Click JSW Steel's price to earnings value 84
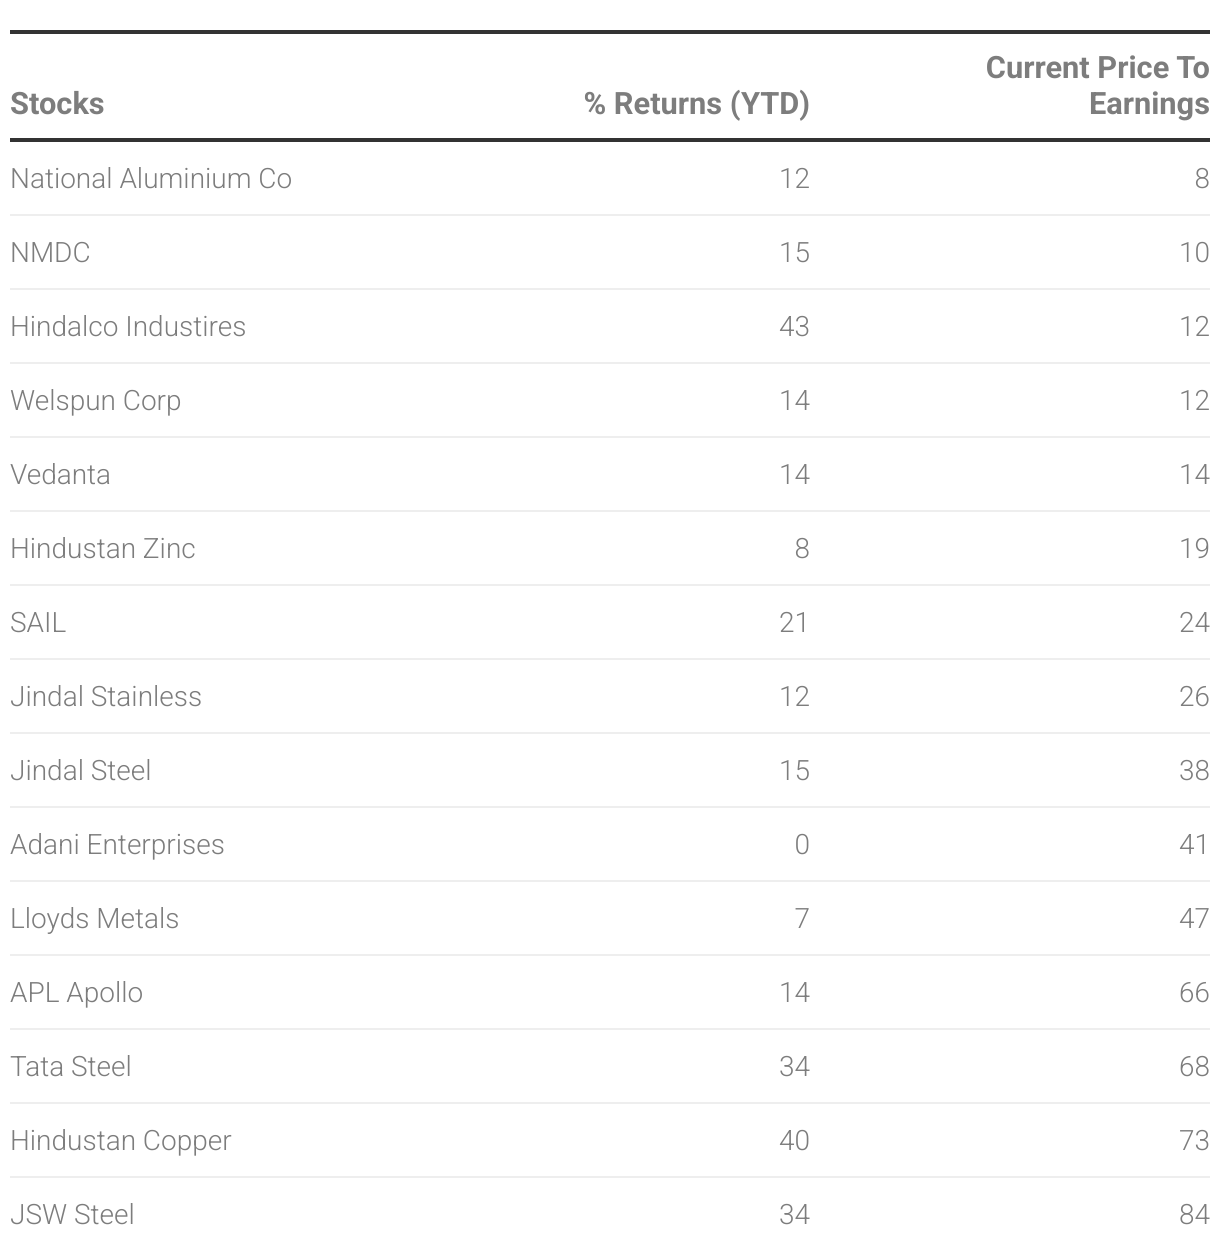The image size is (1220, 1260). (1194, 1215)
